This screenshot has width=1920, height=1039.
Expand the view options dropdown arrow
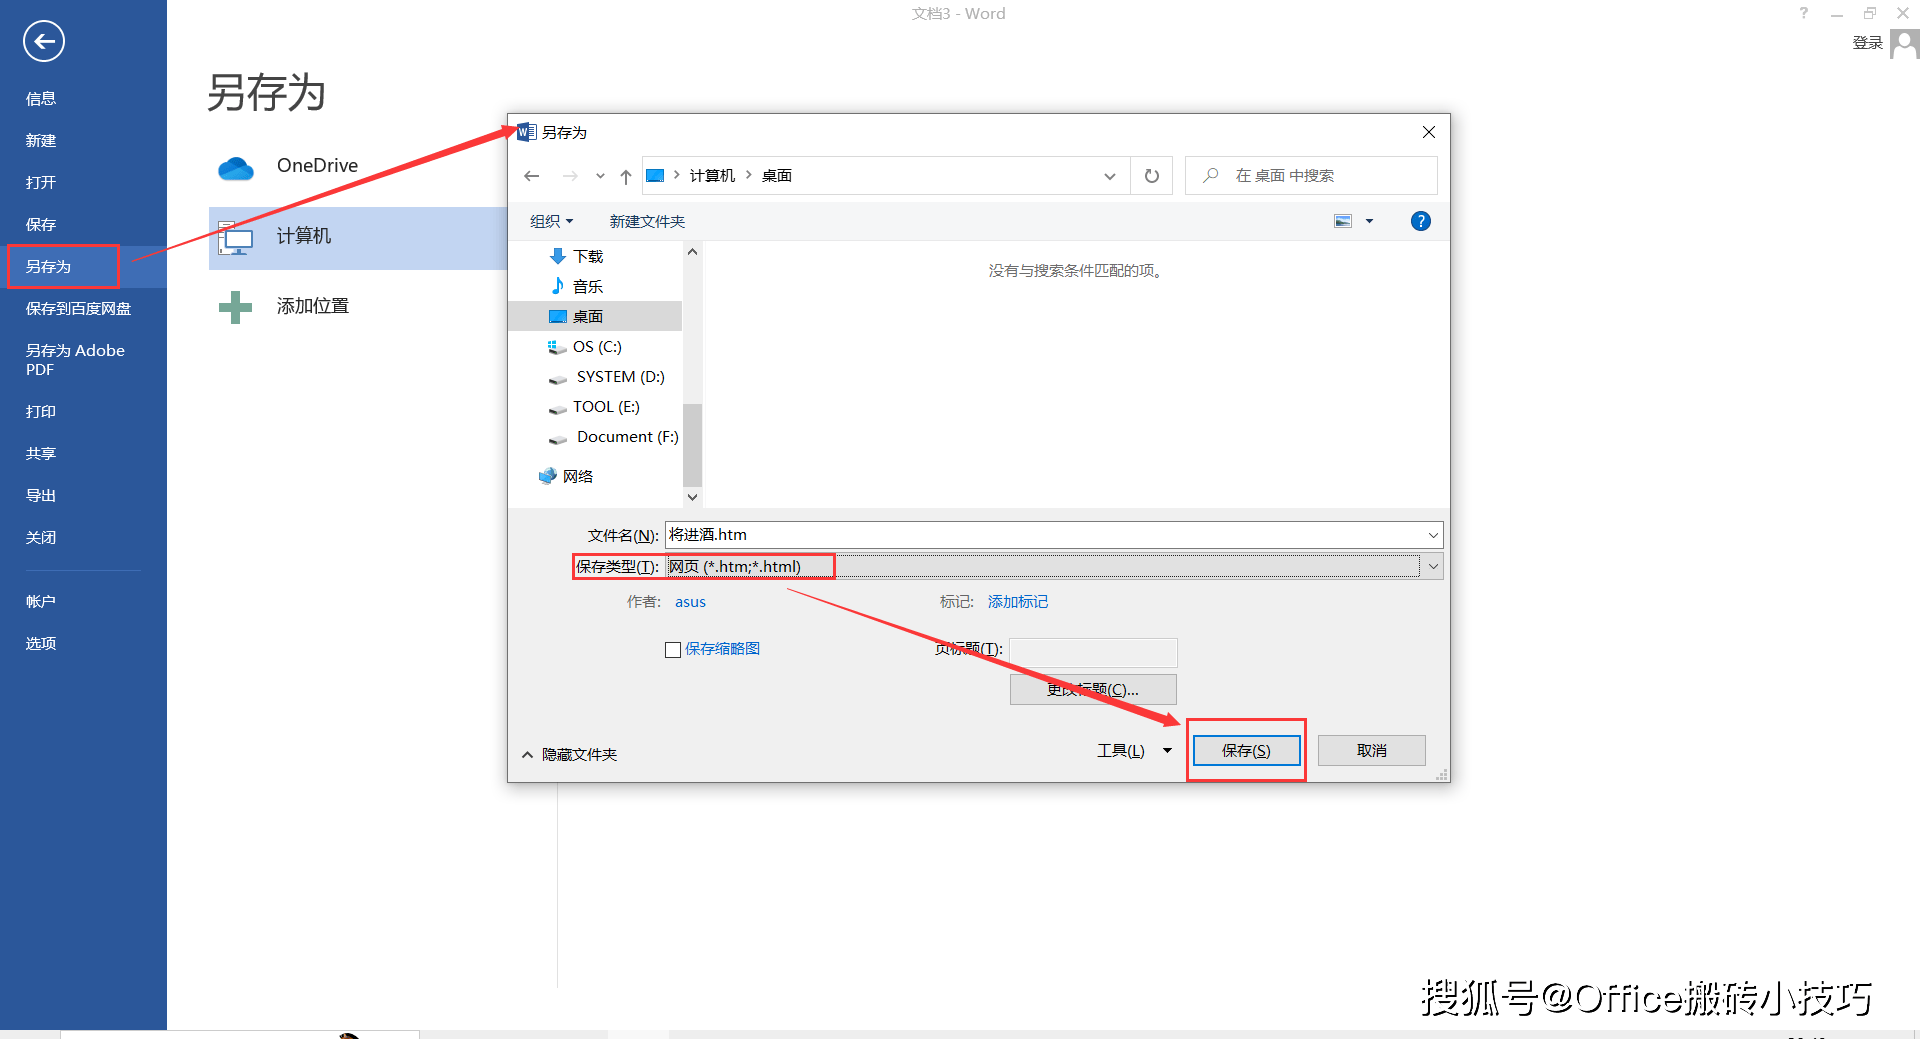click(x=1370, y=221)
